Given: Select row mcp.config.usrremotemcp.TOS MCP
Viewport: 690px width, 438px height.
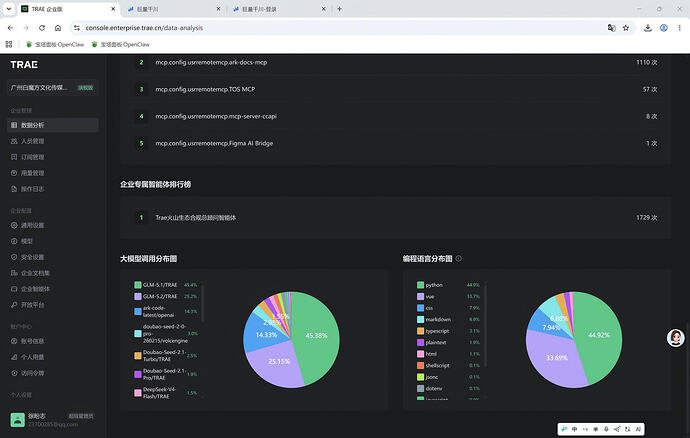Looking at the screenshot, I should pos(396,89).
